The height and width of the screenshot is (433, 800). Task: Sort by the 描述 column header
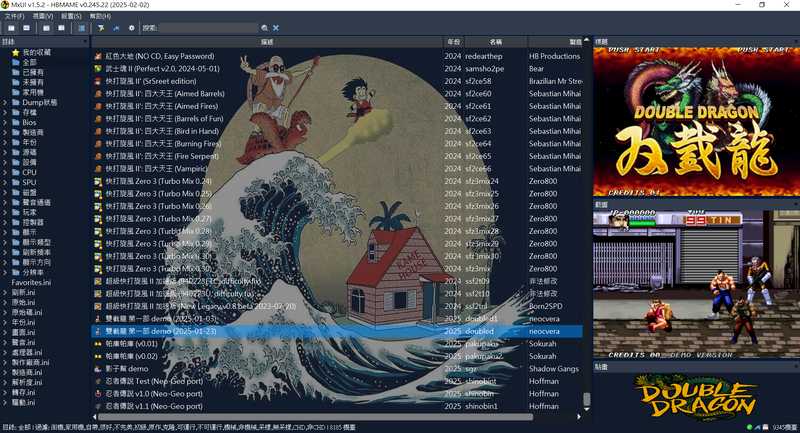tap(267, 42)
